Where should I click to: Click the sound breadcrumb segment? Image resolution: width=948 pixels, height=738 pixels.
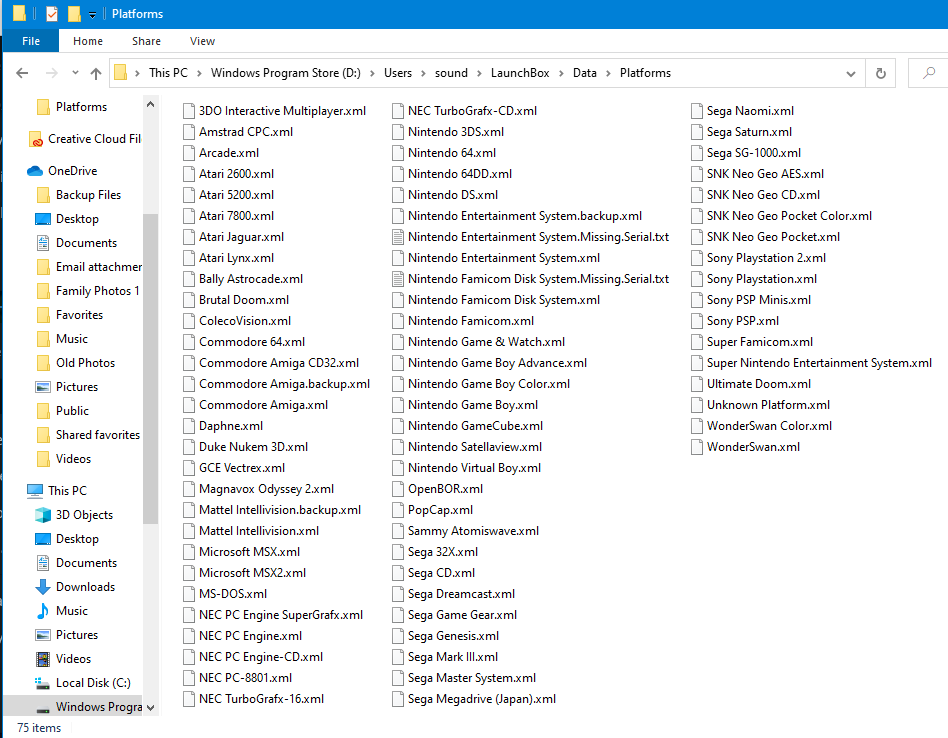pos(451,73)
